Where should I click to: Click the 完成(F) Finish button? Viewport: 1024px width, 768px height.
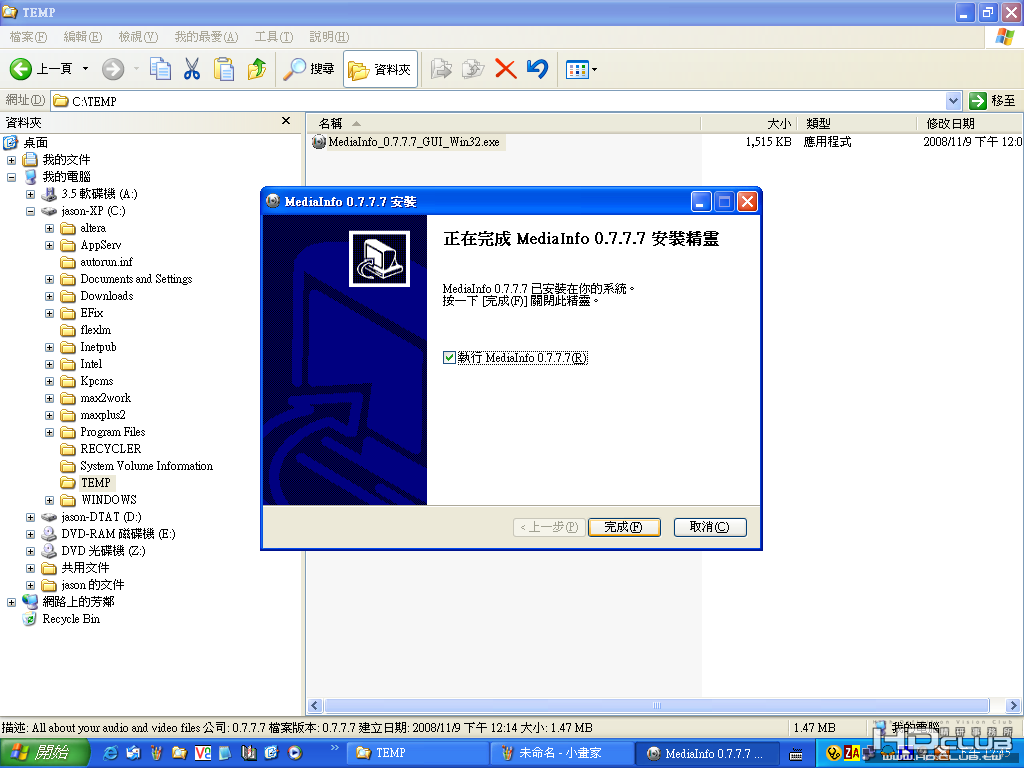[624, 527]
